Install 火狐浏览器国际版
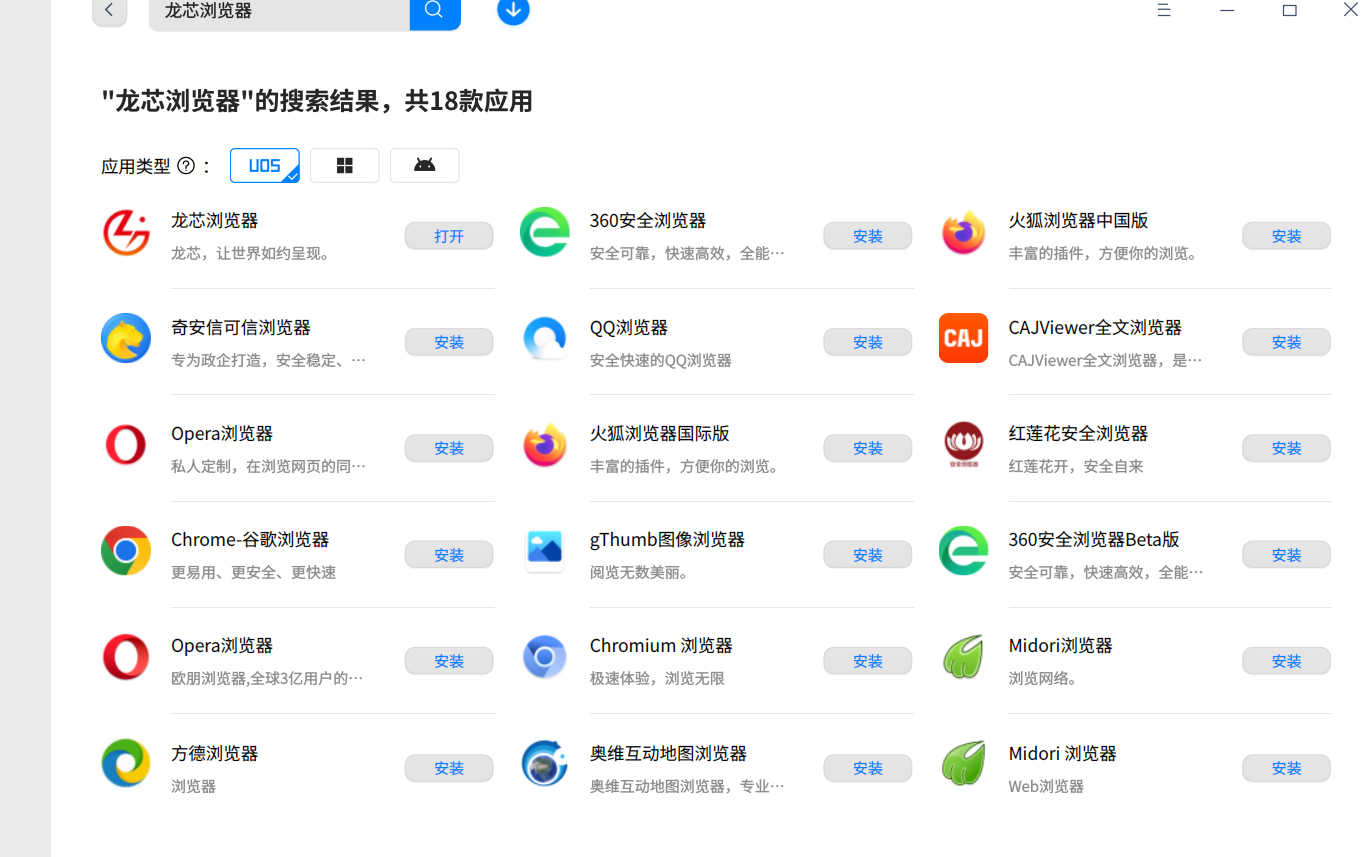This screenshot has height=857, width=1372. pos(868,448)
